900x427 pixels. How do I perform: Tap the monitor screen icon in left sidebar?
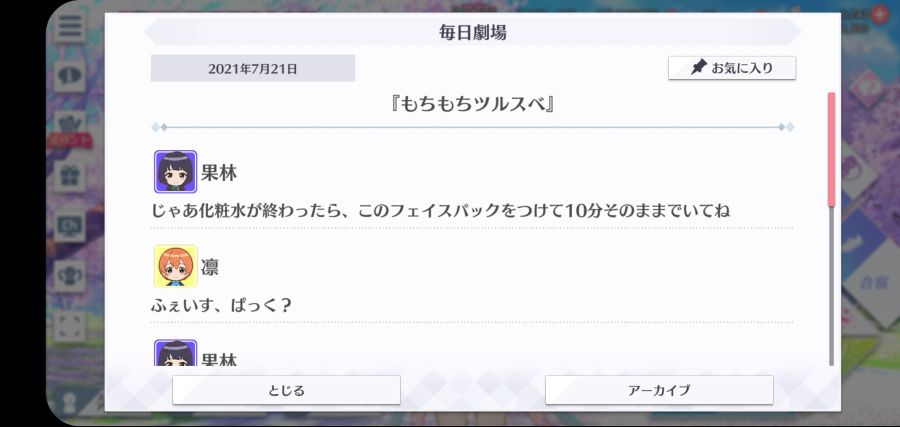click(x=71, y=226)
